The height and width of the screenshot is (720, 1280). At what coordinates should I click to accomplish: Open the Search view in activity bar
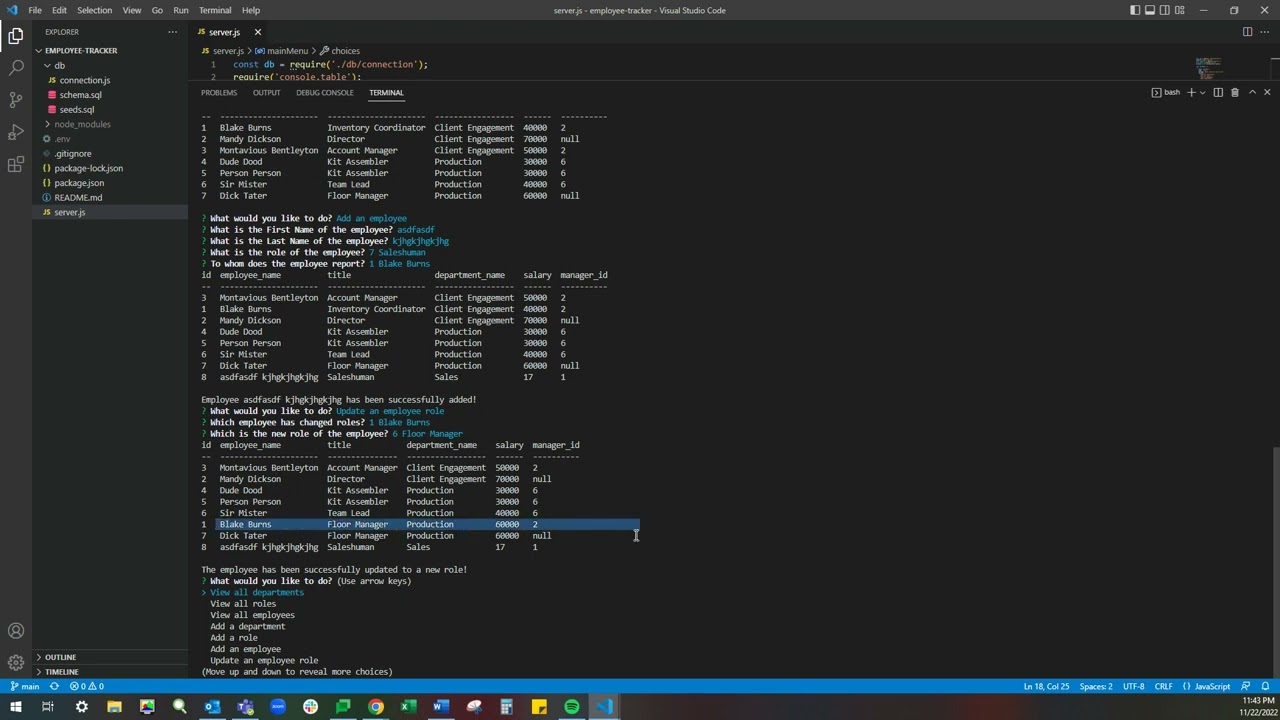(x=16, y=68)
